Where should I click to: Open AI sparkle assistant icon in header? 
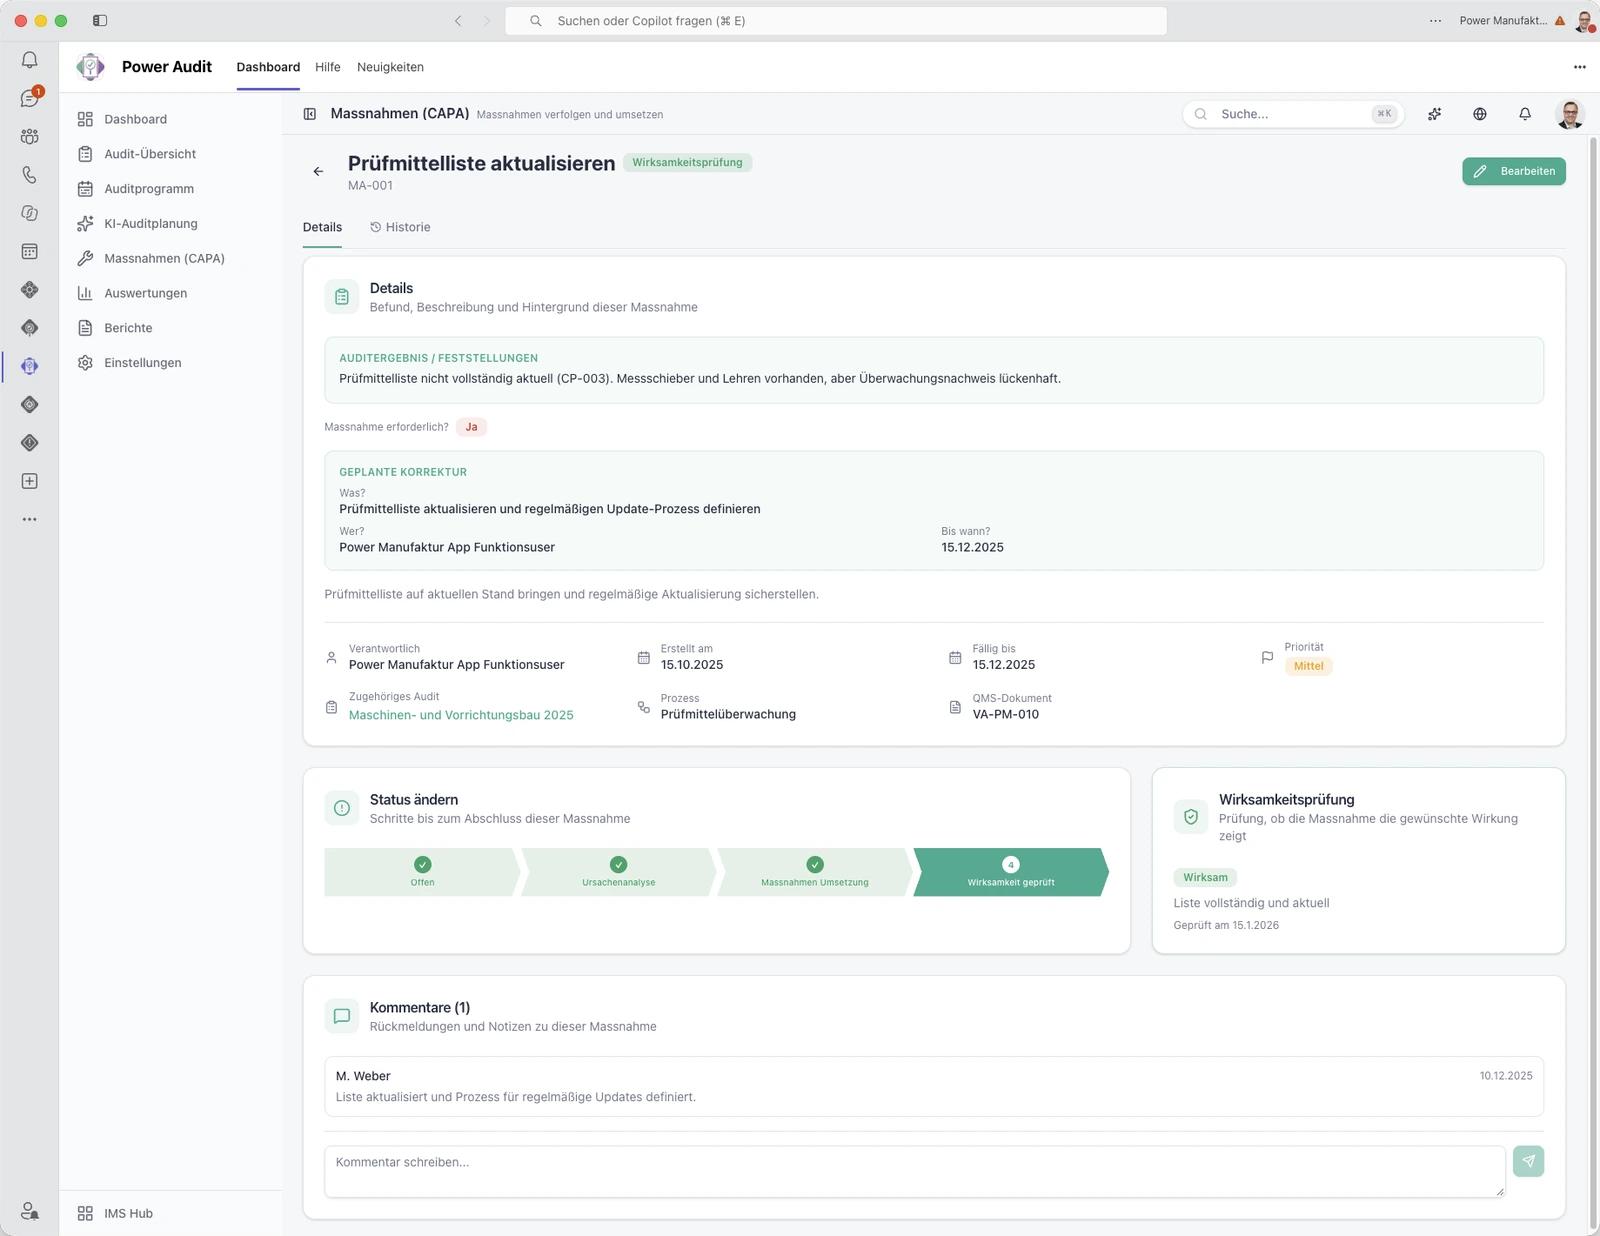1435,114
